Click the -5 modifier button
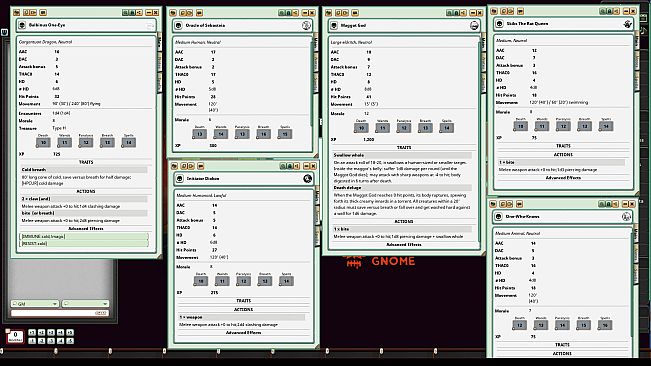Screen dimensions: 651x366 tap(70, 341)
